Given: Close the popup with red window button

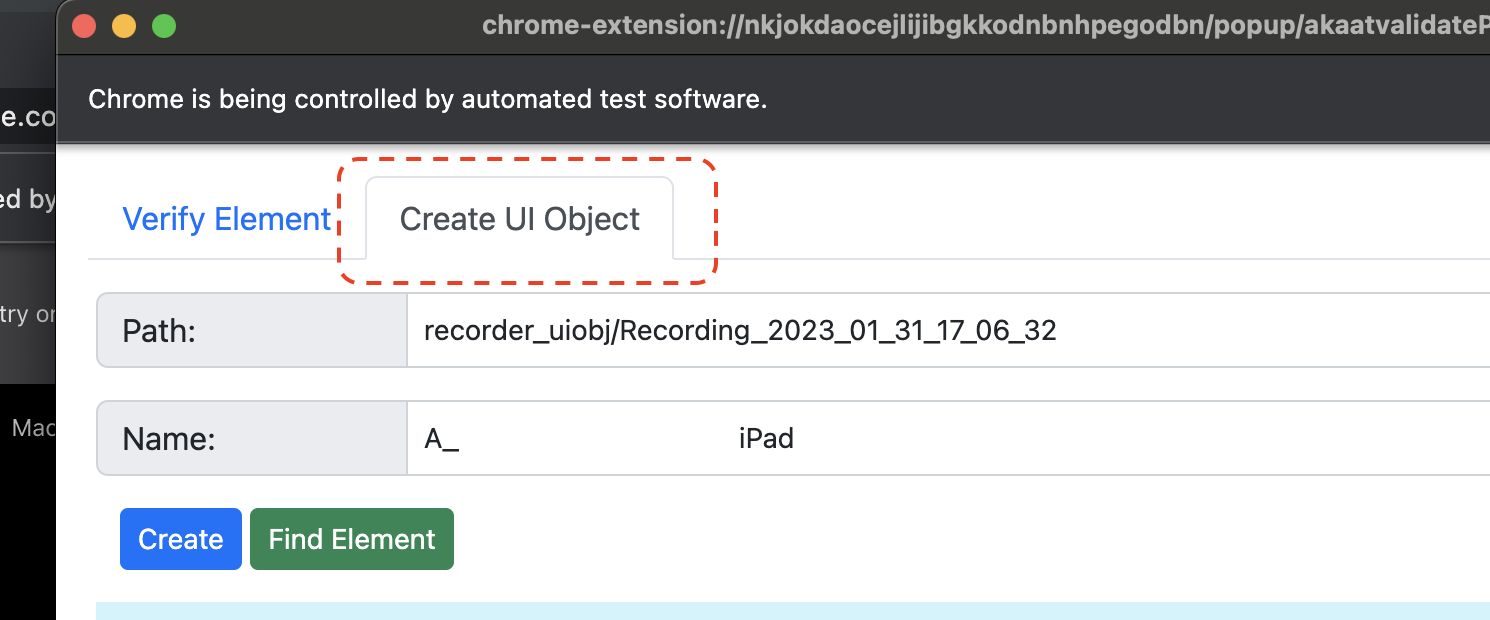Looking at the screenshot, I should pyautogui.click(x=84, y=26).
